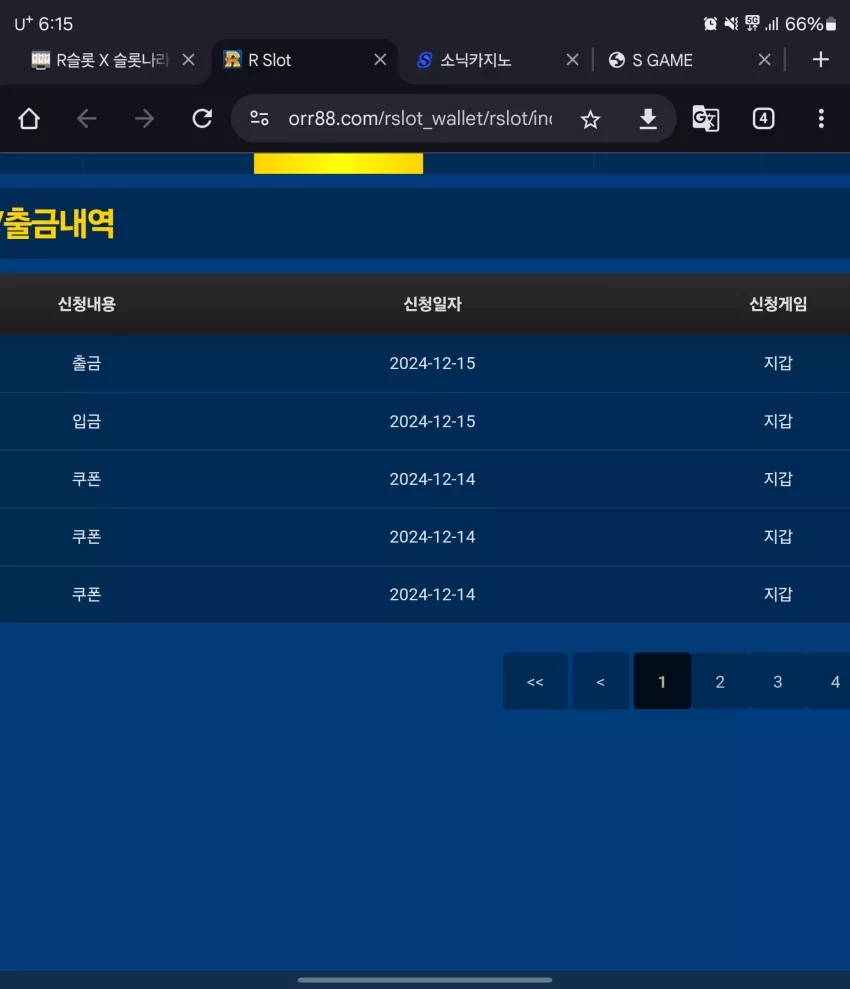Click the 신청내용 column header
The height and width of the screenshot is (989, 850).
tap(87, 304)
